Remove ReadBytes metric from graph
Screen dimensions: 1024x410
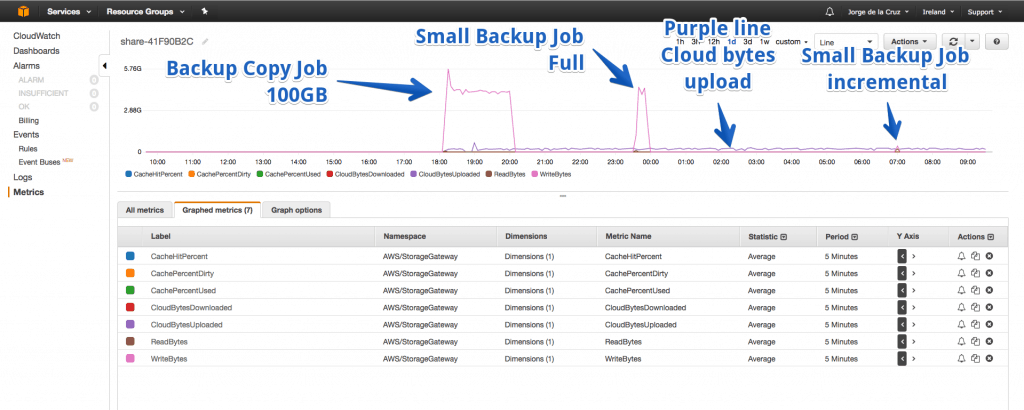(x=989, y=341)
